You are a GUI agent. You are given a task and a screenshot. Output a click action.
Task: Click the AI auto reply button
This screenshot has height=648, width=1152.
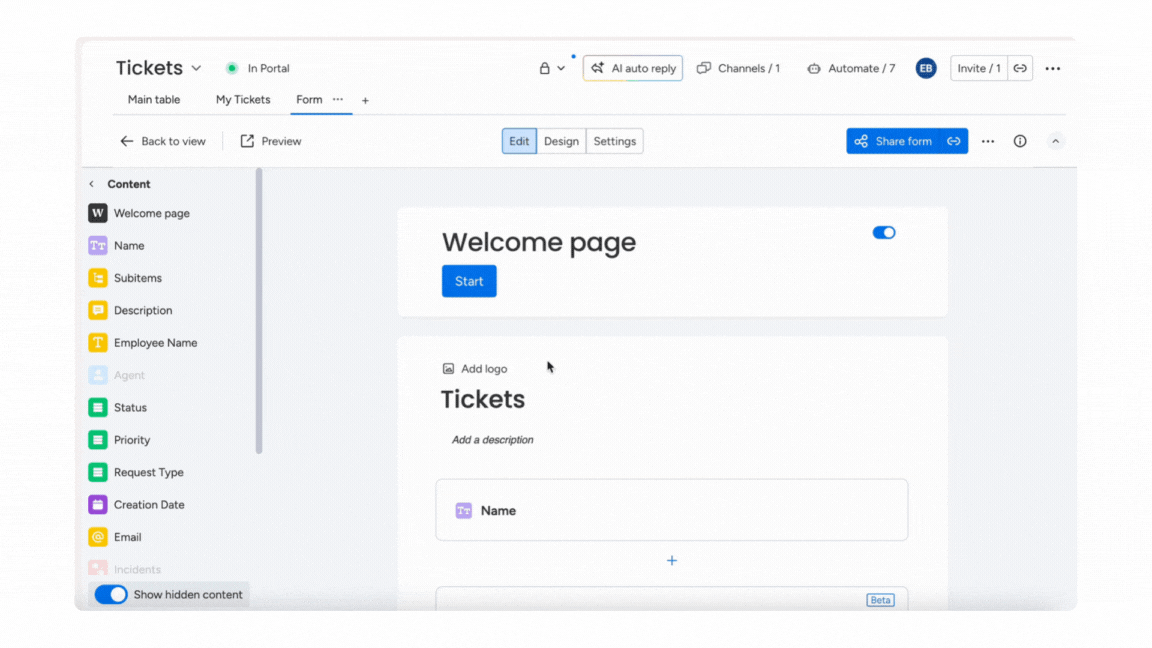[x=633, y=68]
